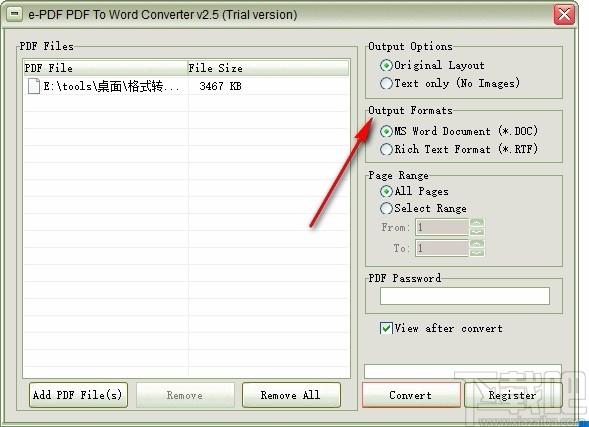The height and width of the screenshot is (427, 589).
Task: Click the Remove All button
Action: pos(291,395)
